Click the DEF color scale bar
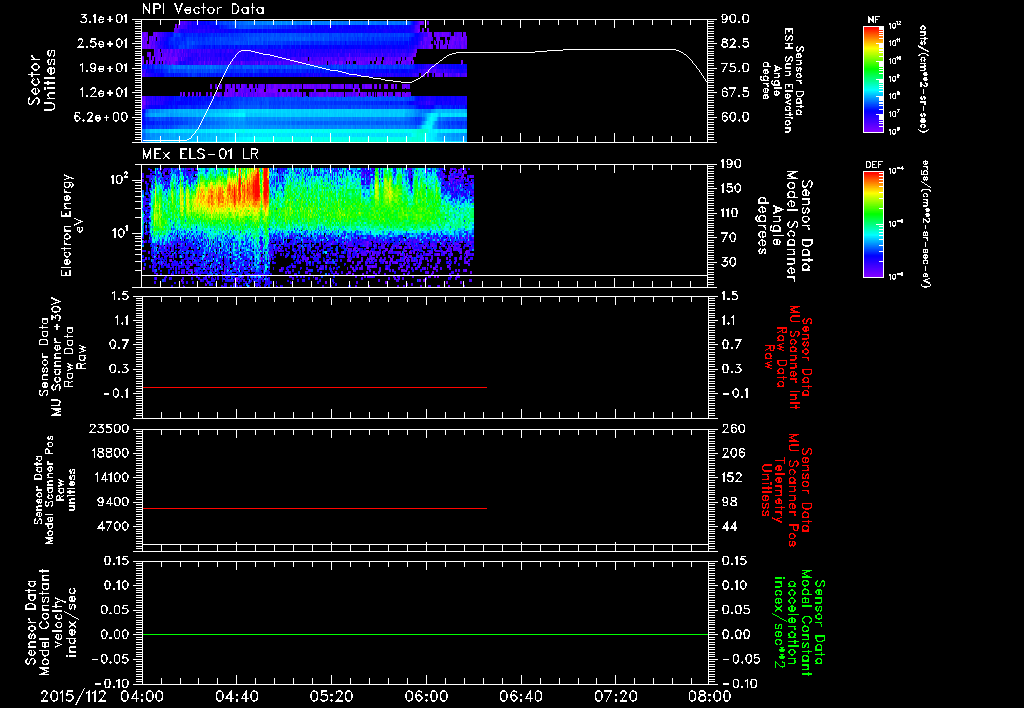The height and width of the screenshot is (708, 1024). click(874, 224)
